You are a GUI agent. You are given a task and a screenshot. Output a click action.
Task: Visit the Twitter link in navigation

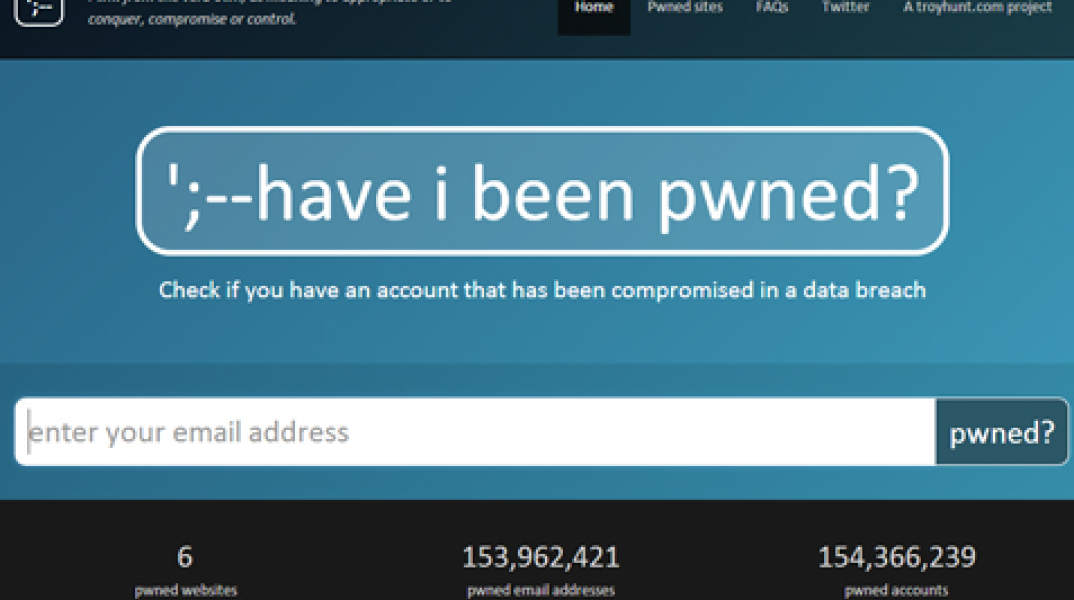coord(845,8)
